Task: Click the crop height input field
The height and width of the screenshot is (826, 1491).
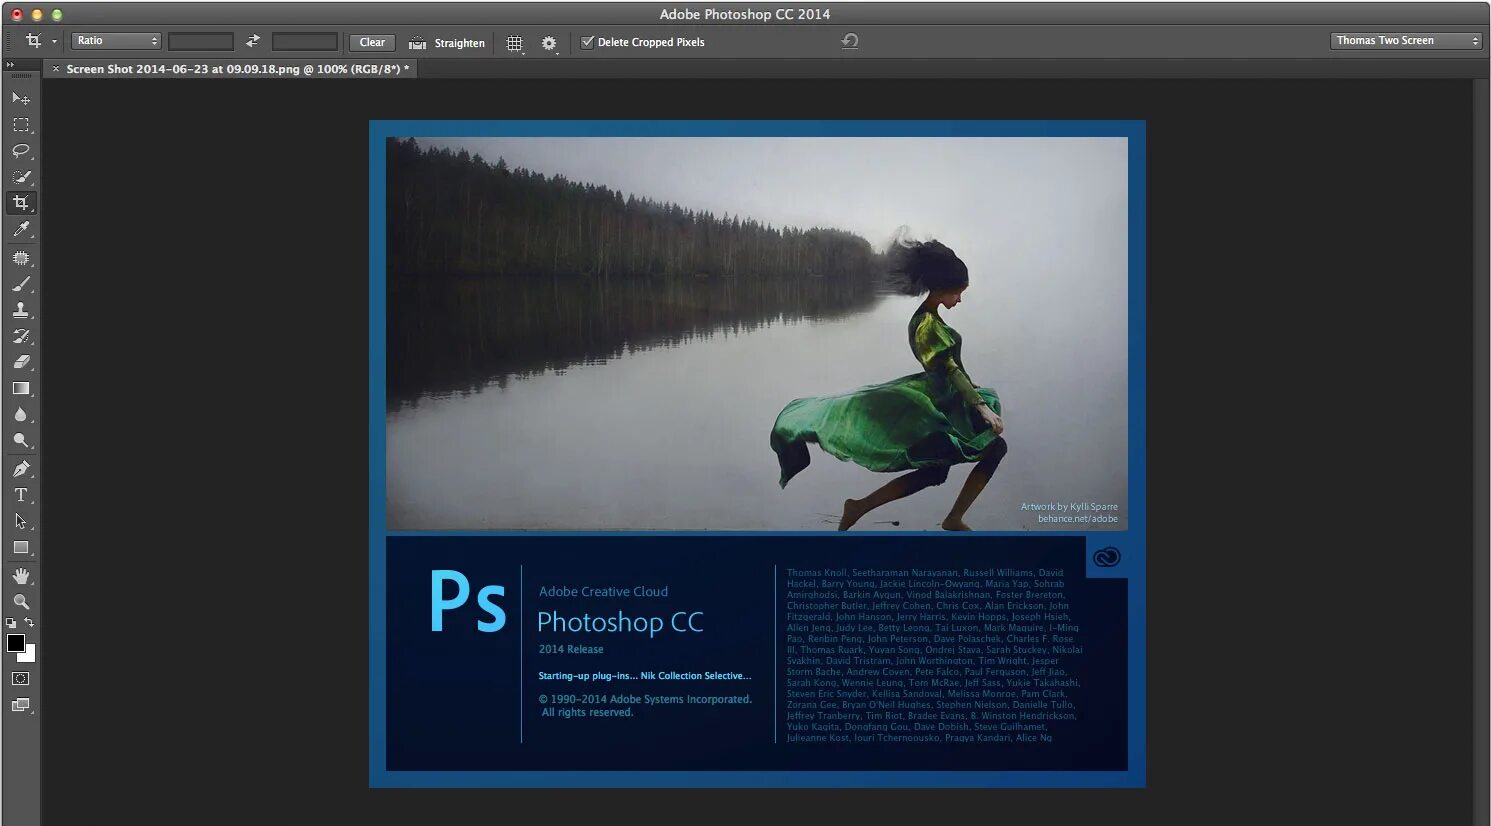Action: [305, 41]
